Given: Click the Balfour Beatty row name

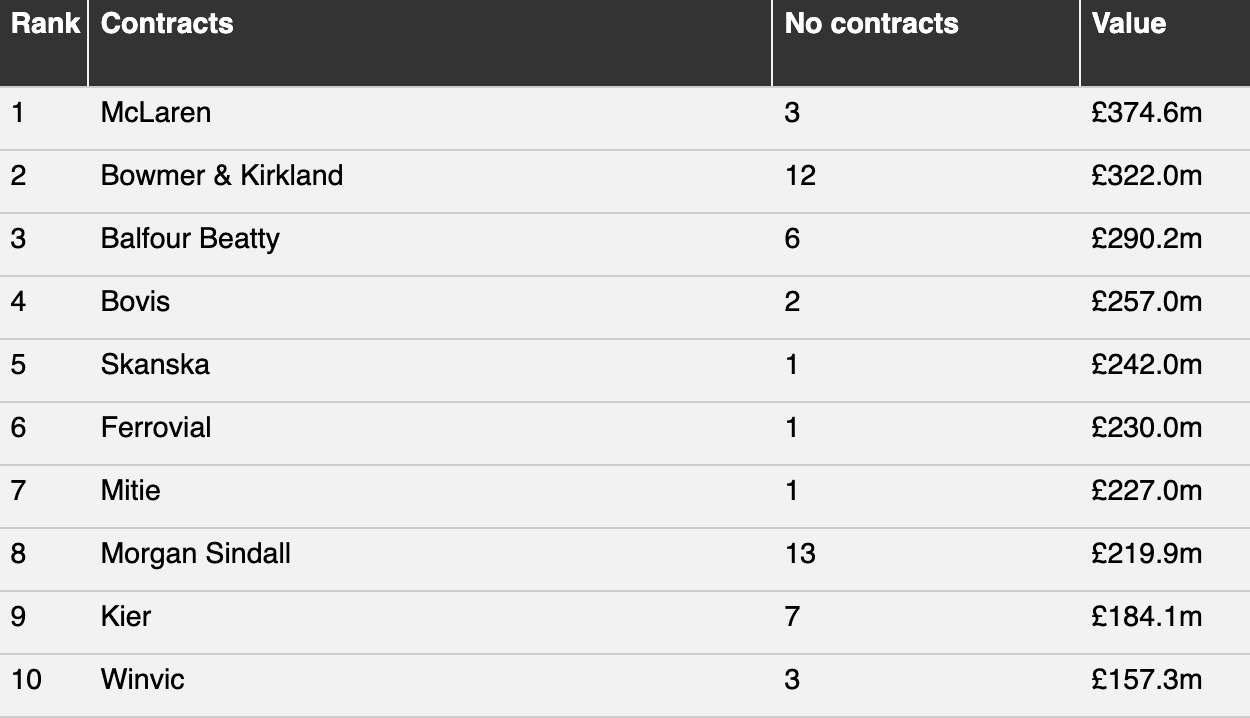Looking at the screenshot, I should coord(190,238).
